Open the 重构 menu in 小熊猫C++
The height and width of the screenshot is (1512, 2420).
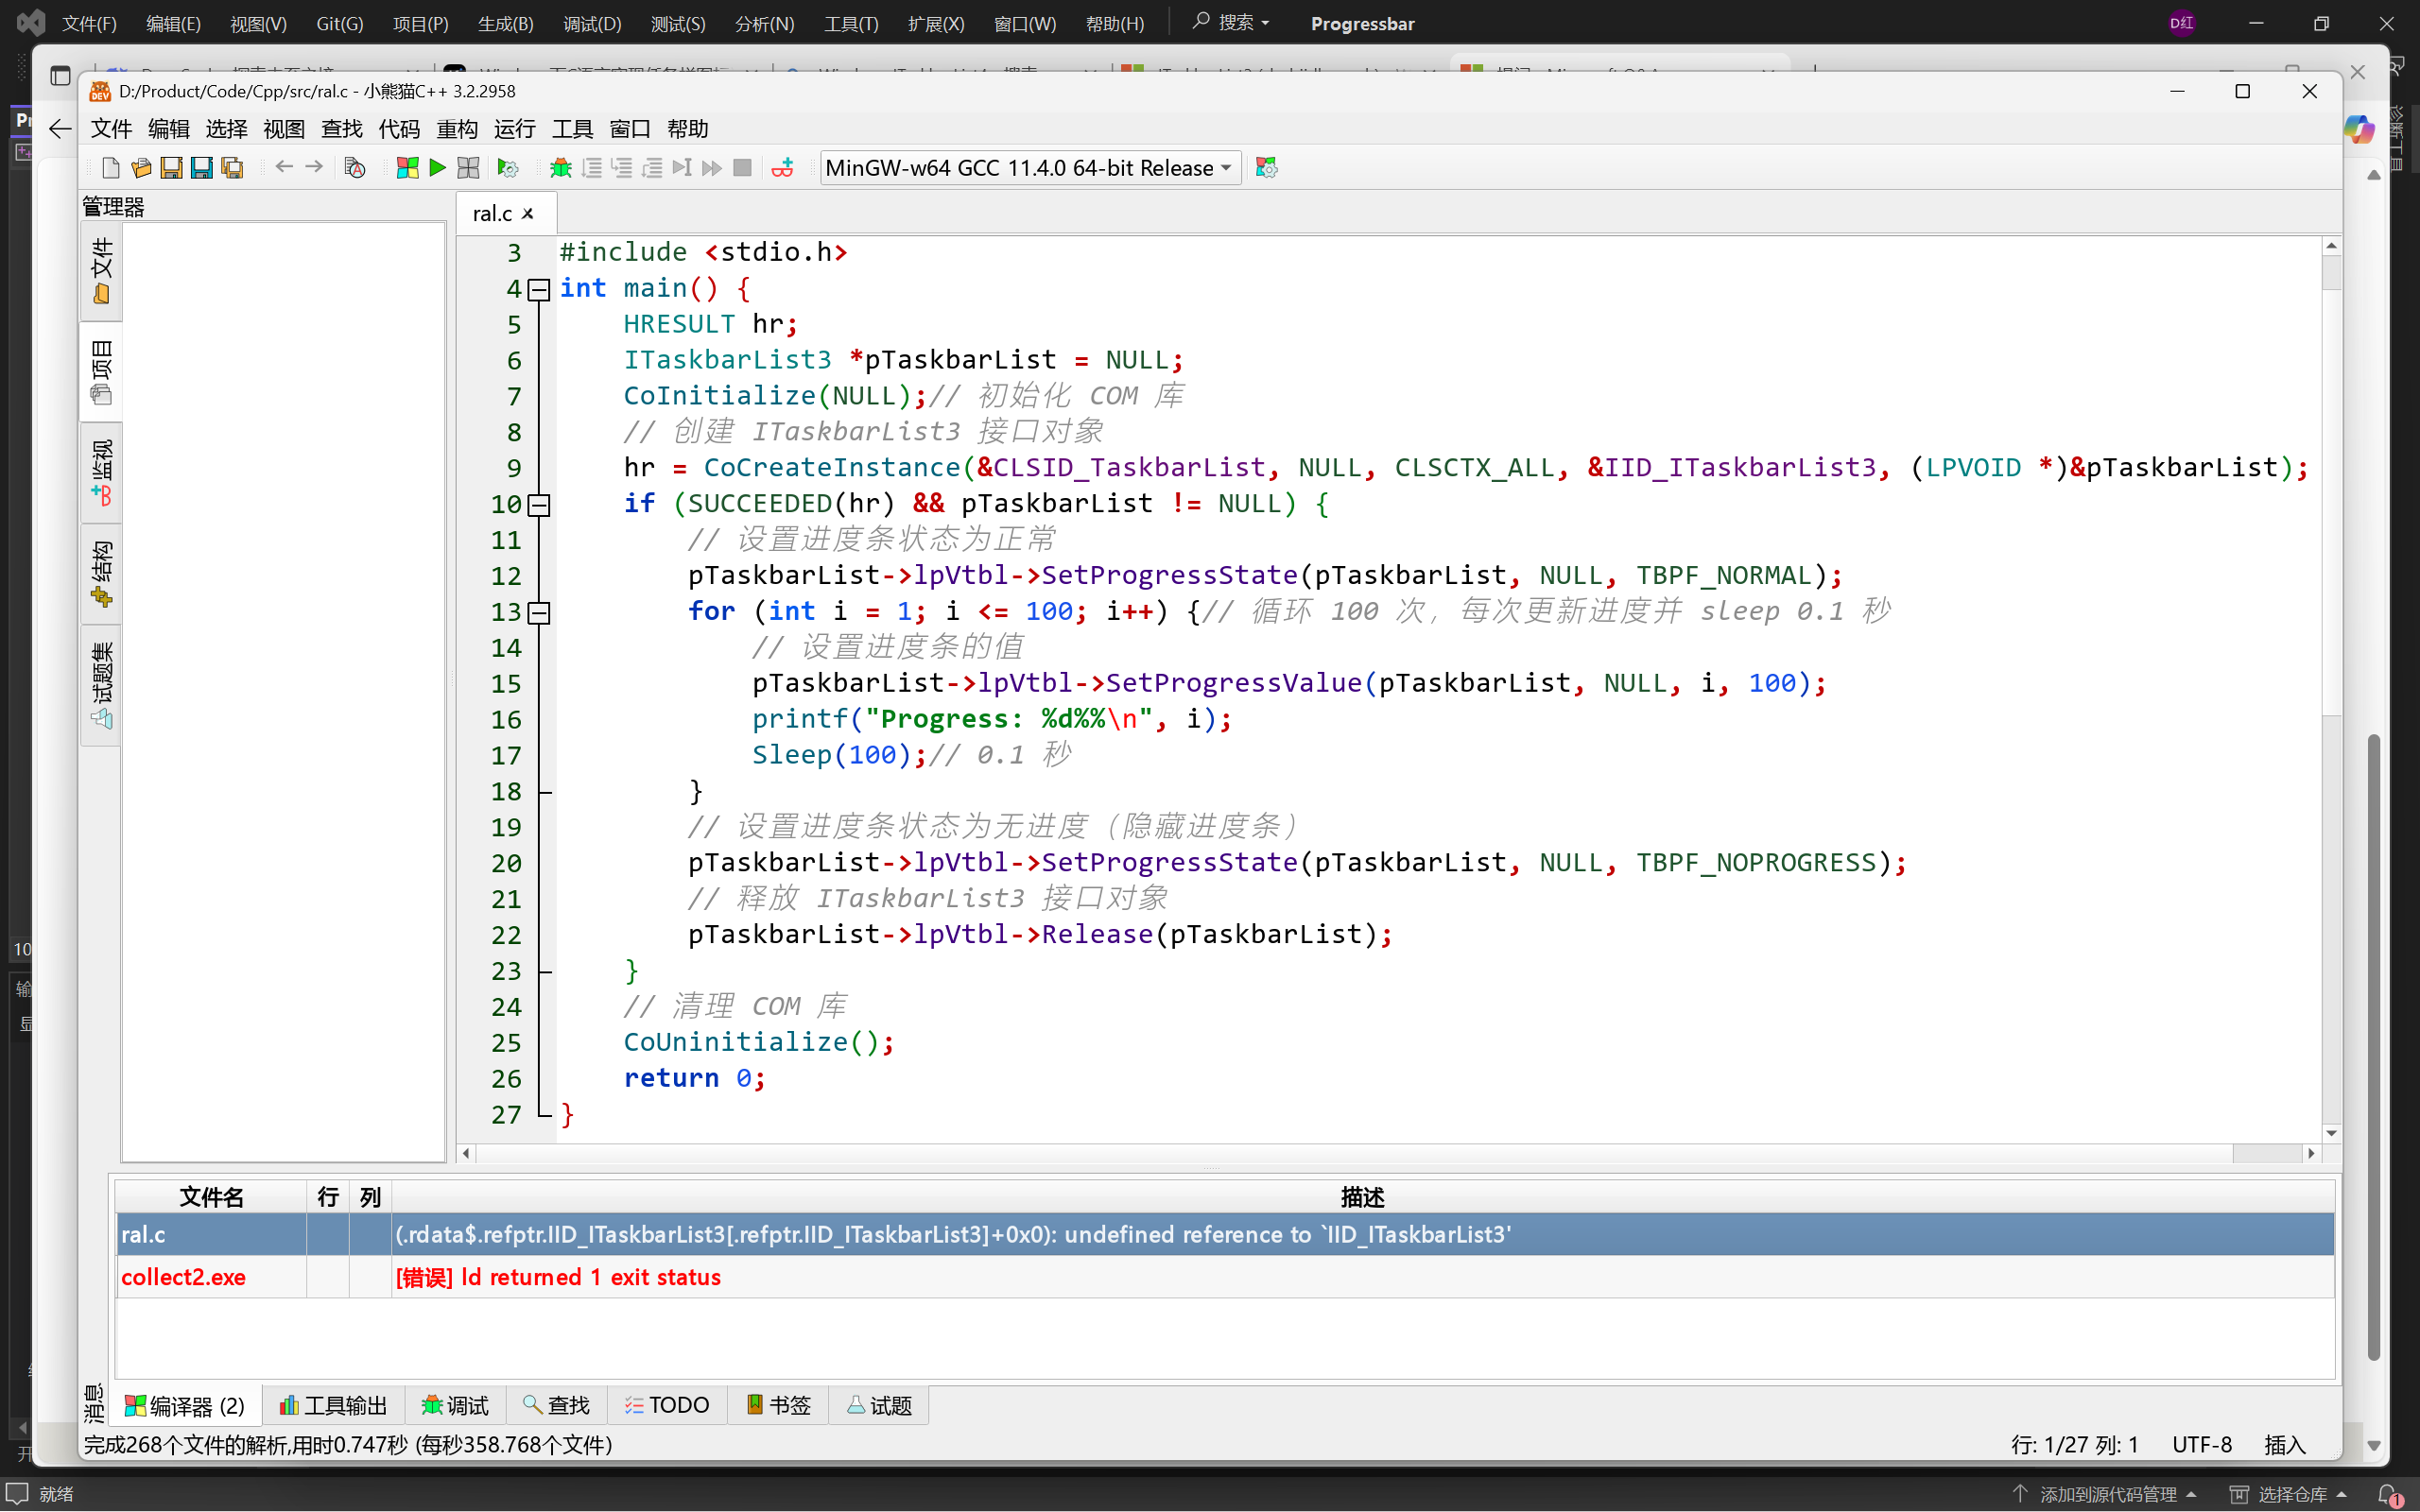(457, 129)
